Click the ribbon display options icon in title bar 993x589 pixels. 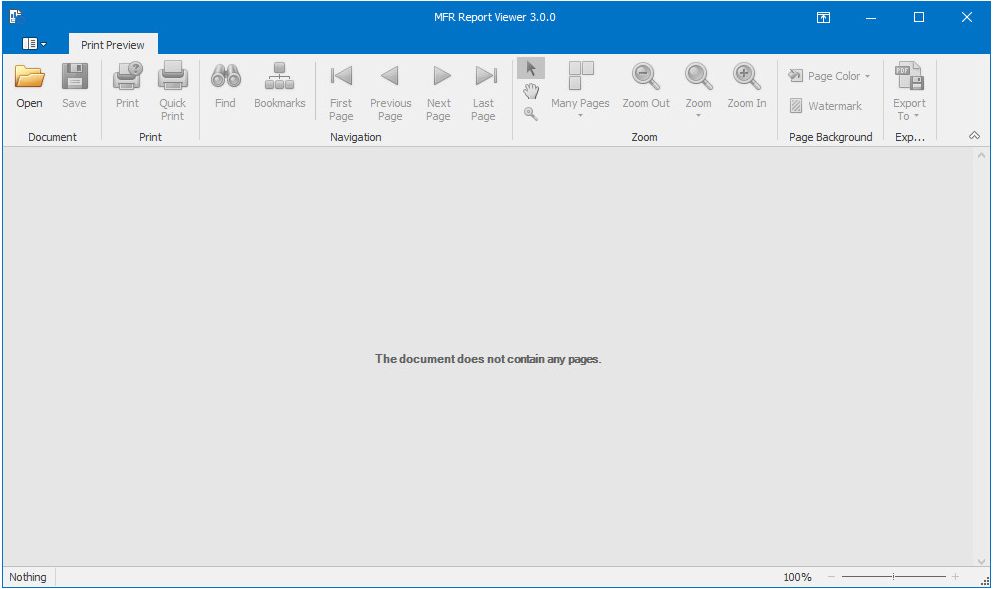point(823,17)
